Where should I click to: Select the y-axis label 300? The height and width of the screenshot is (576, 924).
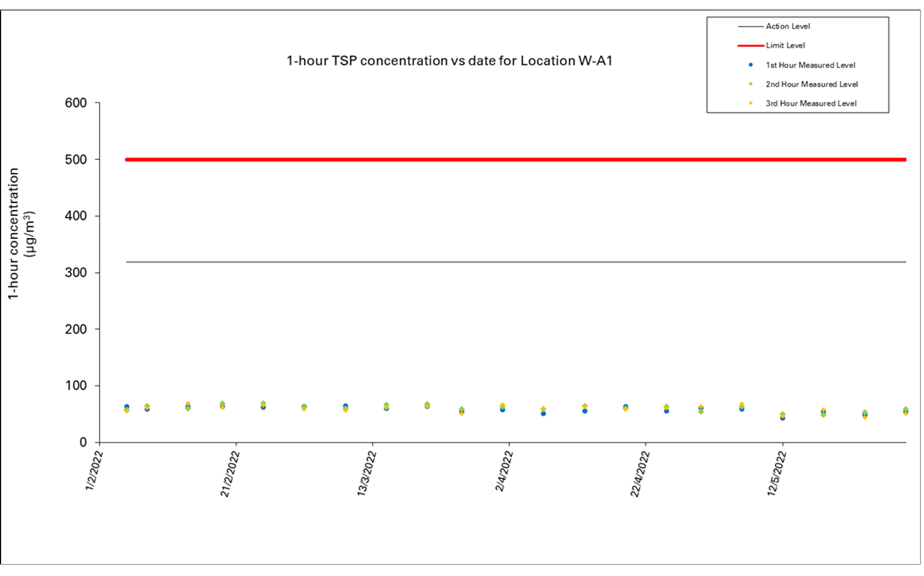click(x=76, y=272)
